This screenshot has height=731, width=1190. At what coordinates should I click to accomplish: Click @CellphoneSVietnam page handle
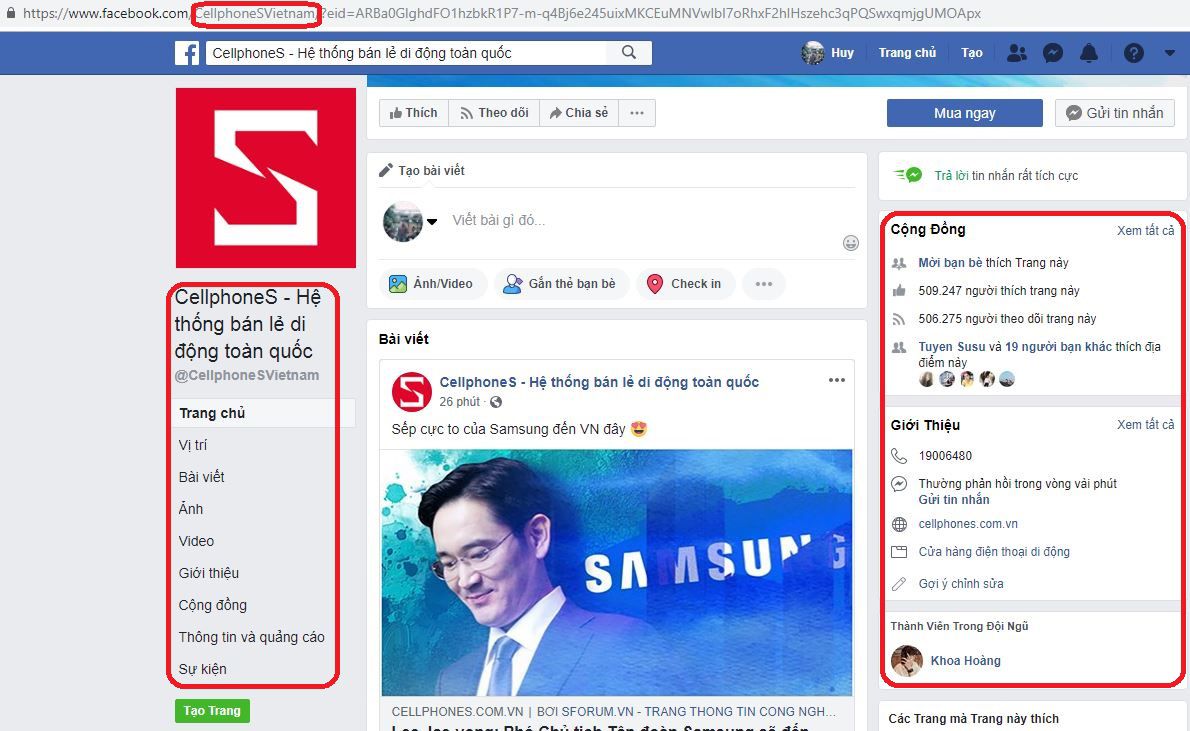pos(247,375)
